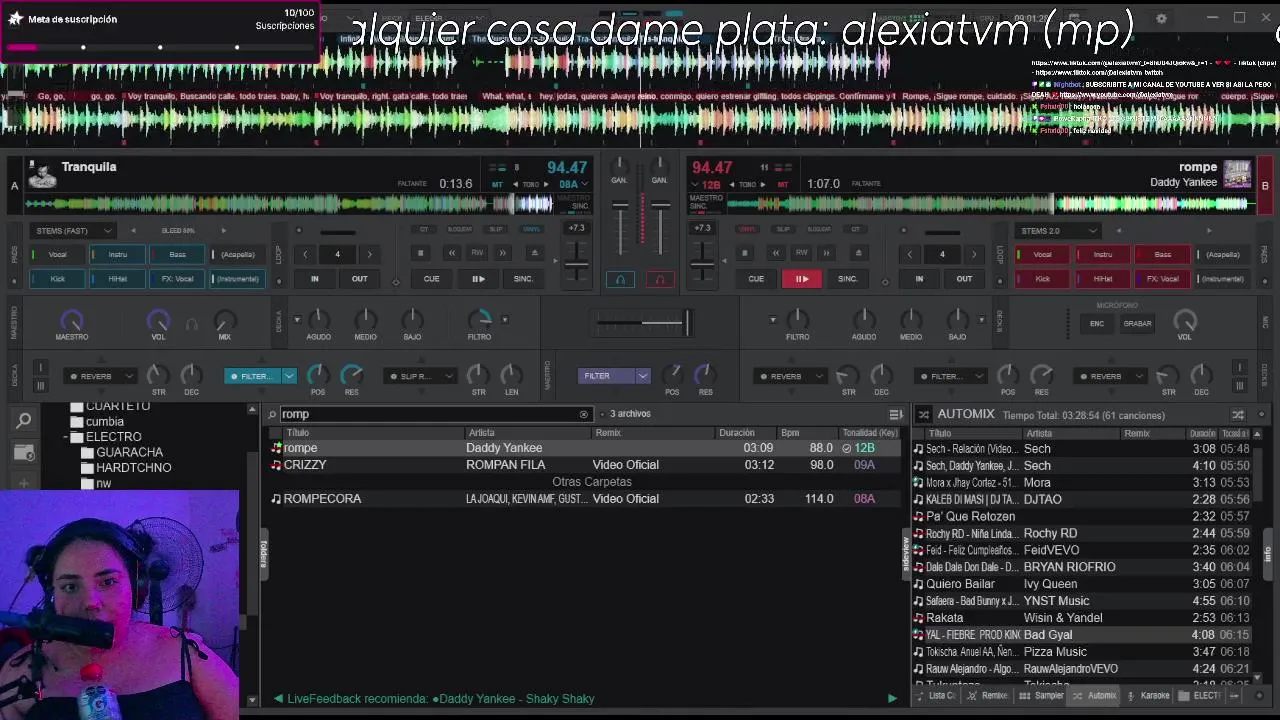Halve loop length on deck B

pos(909,254)
